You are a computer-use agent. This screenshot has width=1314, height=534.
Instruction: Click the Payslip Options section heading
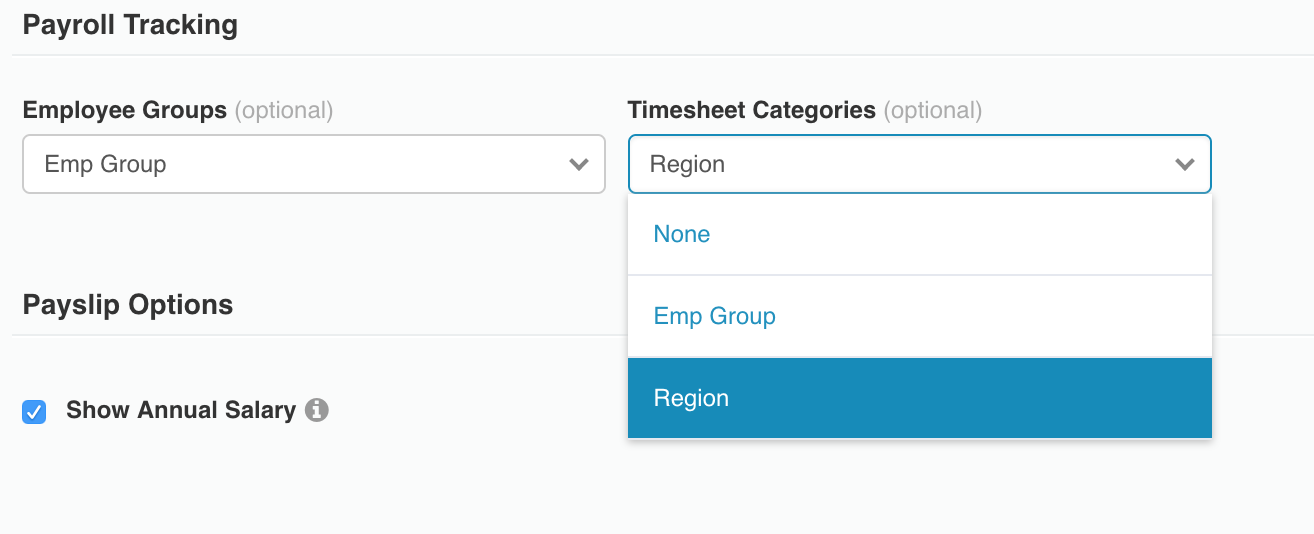click(x=128, y=305)
